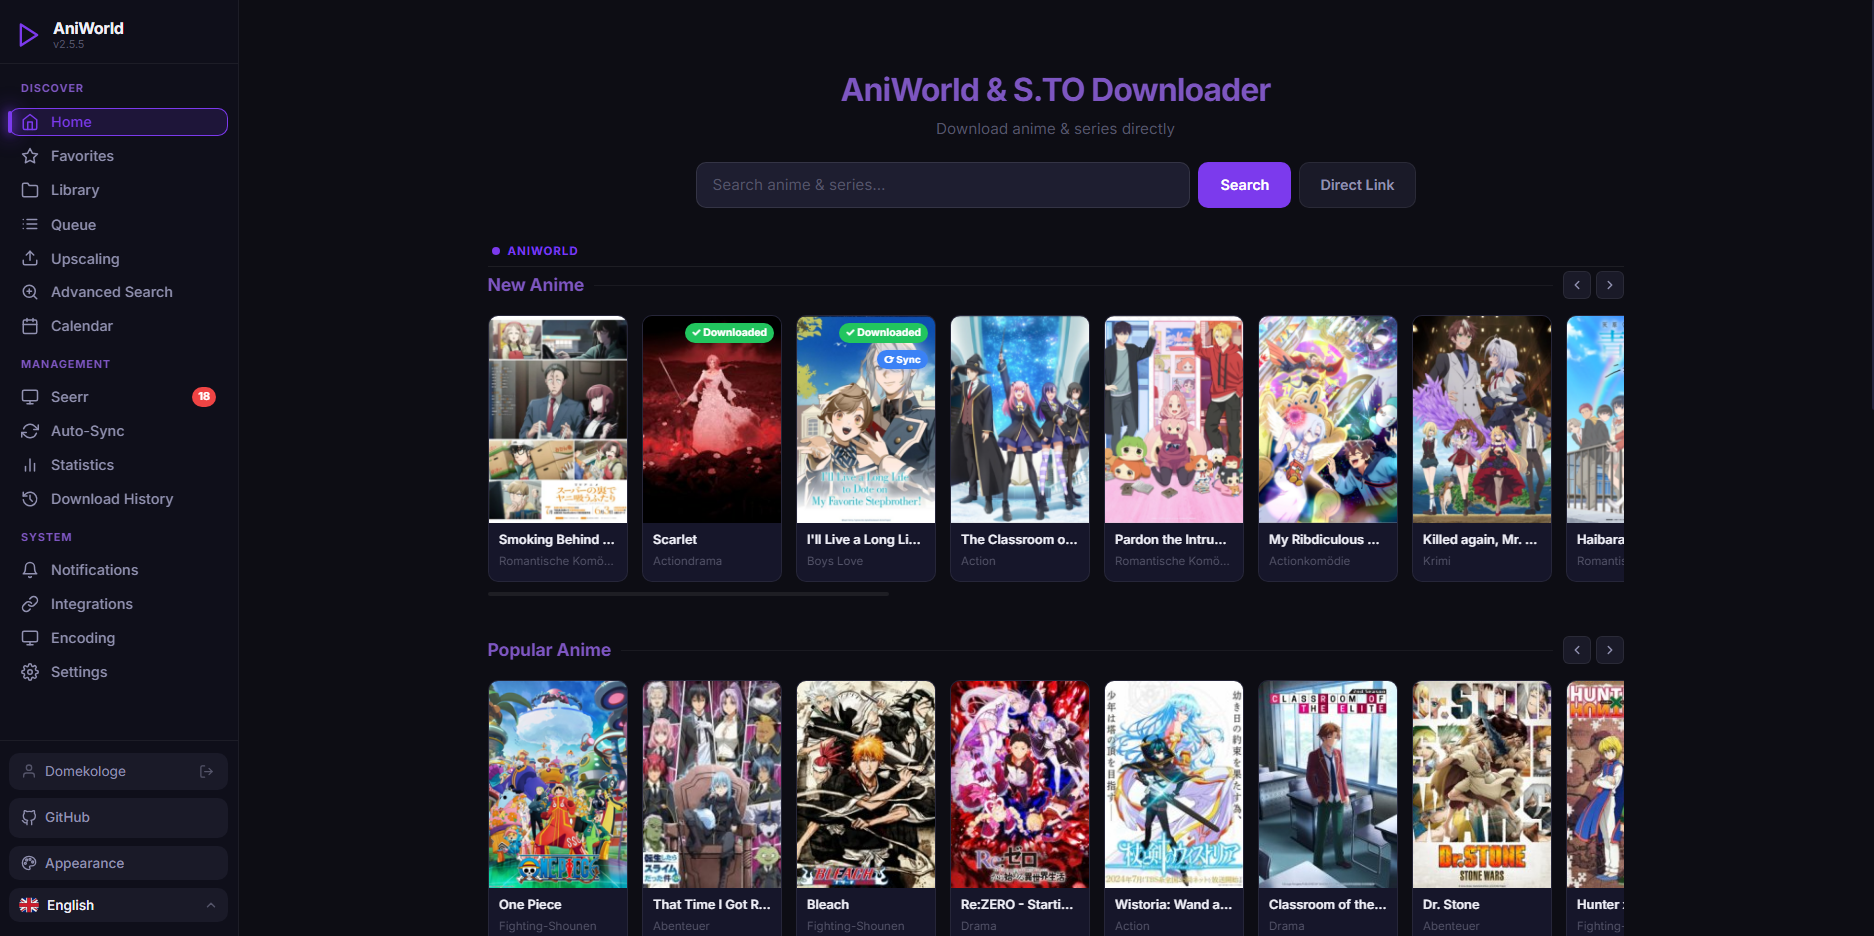The width and height of the screenshot is (1874, 936).
Task: Click the Favorites star icon
Action: (30, 156)
